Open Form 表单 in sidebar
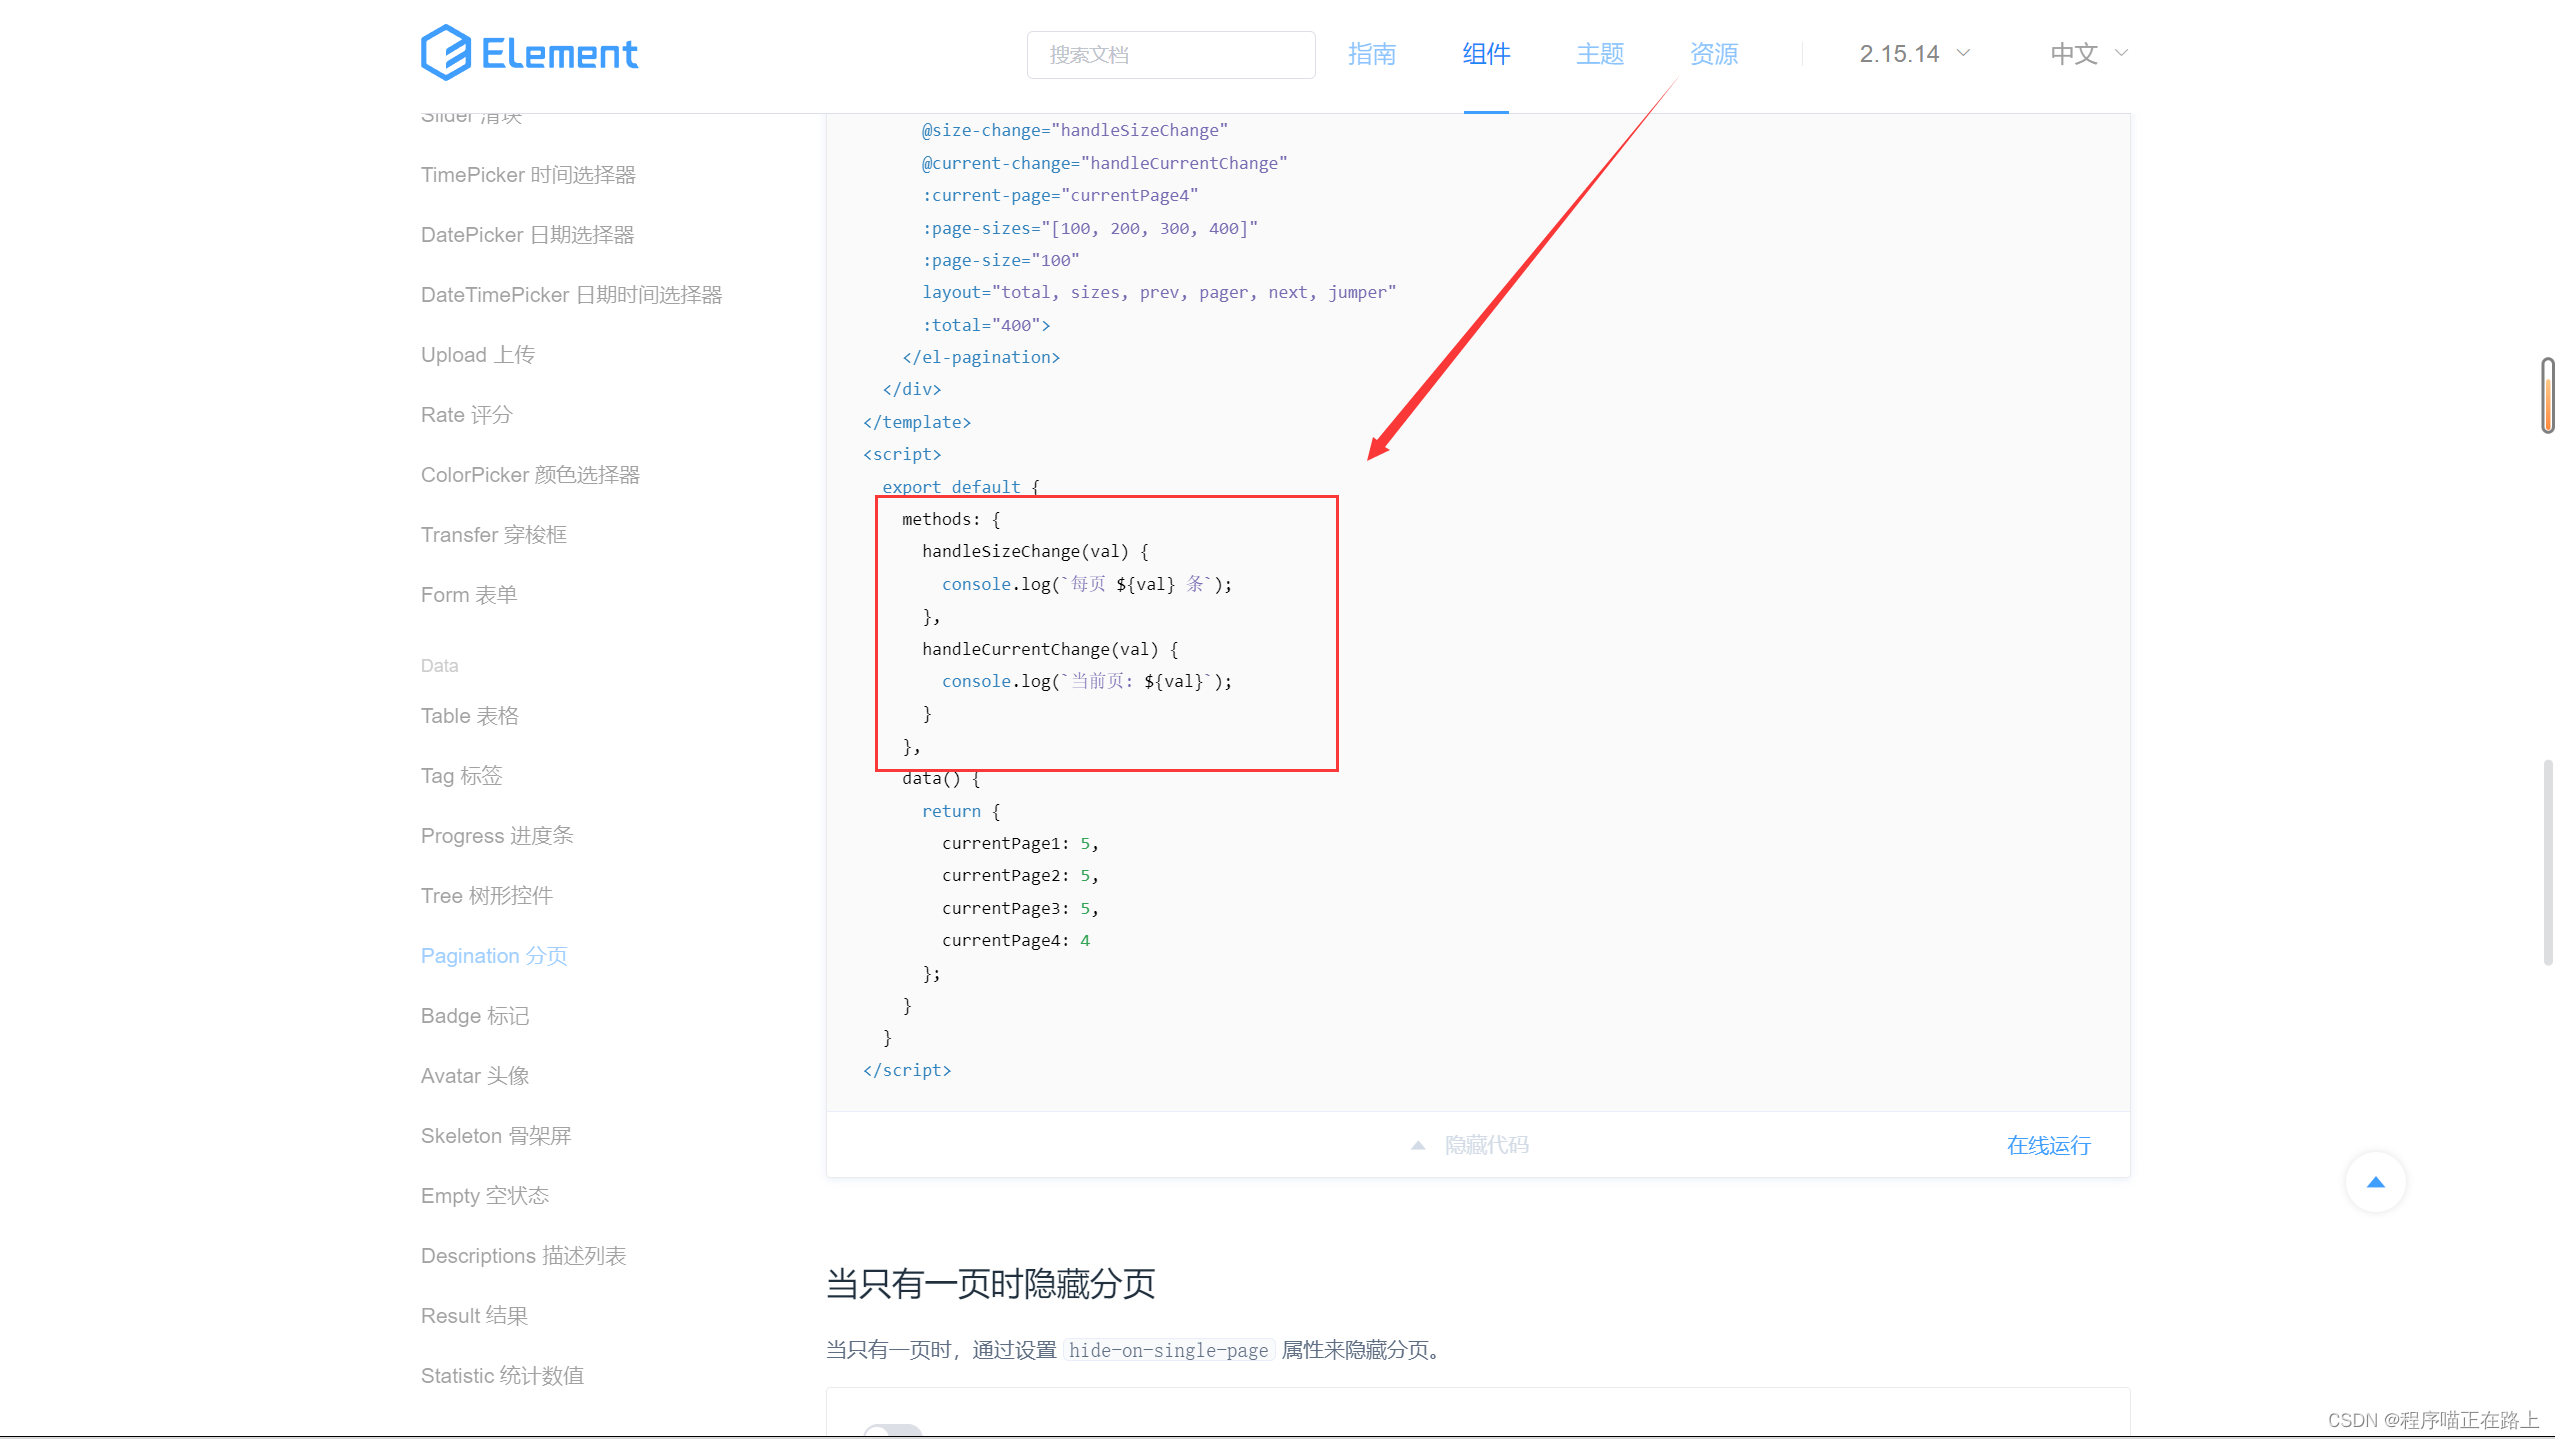2555x1439 pixels. point(468,595)
